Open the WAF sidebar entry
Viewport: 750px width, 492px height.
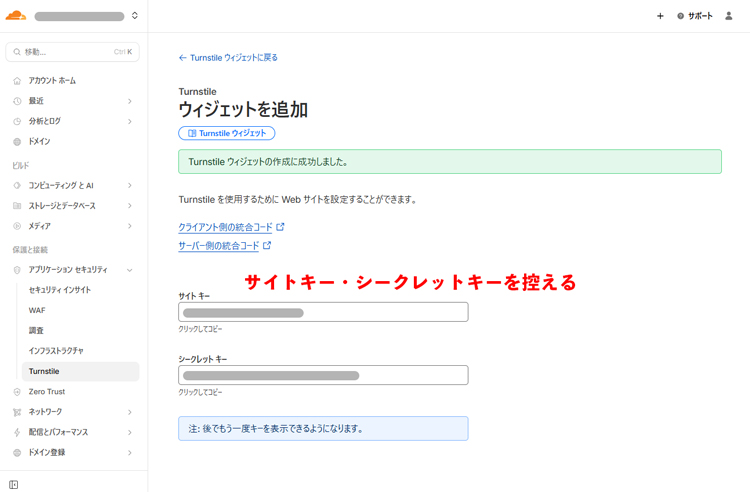(37, 310)
